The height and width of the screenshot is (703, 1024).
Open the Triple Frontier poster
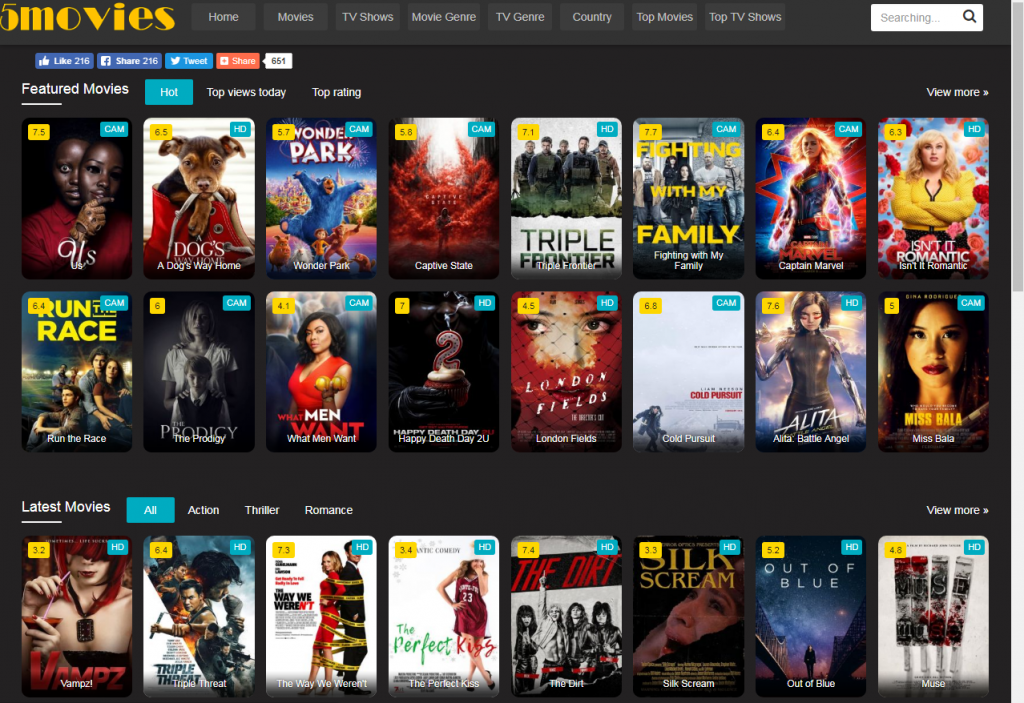click(566, 198)
